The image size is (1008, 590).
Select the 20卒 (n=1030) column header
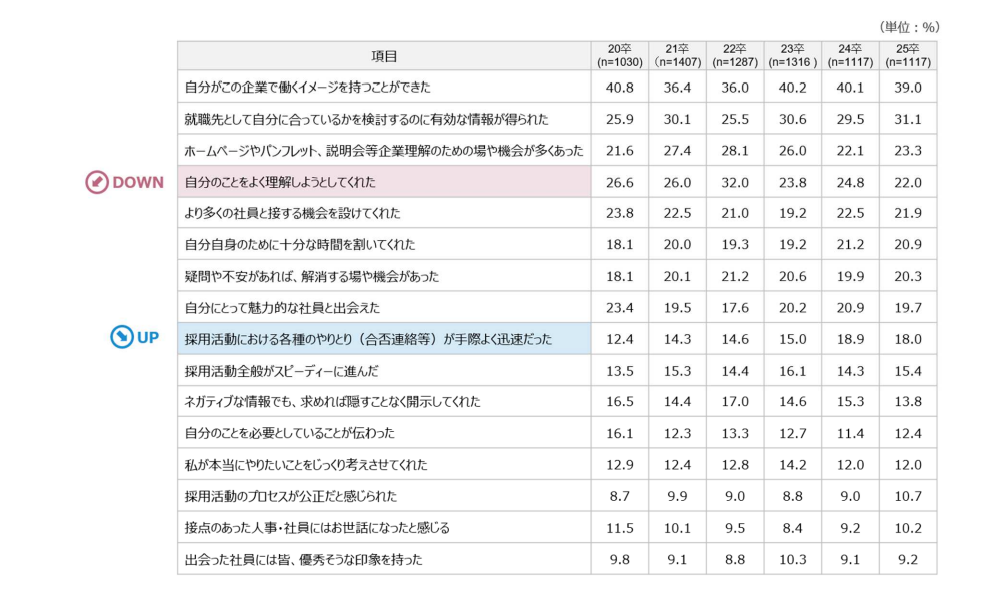coord(620,56)
